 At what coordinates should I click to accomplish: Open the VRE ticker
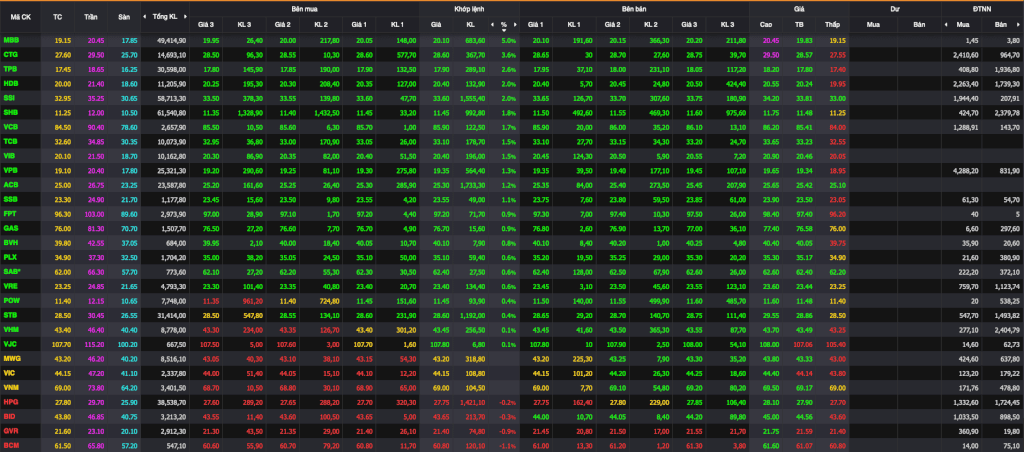[x=10, y=285]
